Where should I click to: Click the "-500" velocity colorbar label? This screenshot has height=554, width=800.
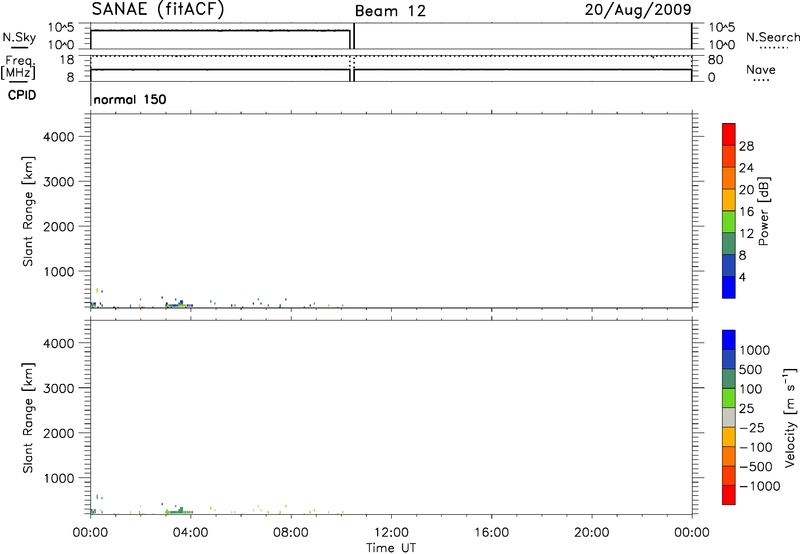click(756, 466)
